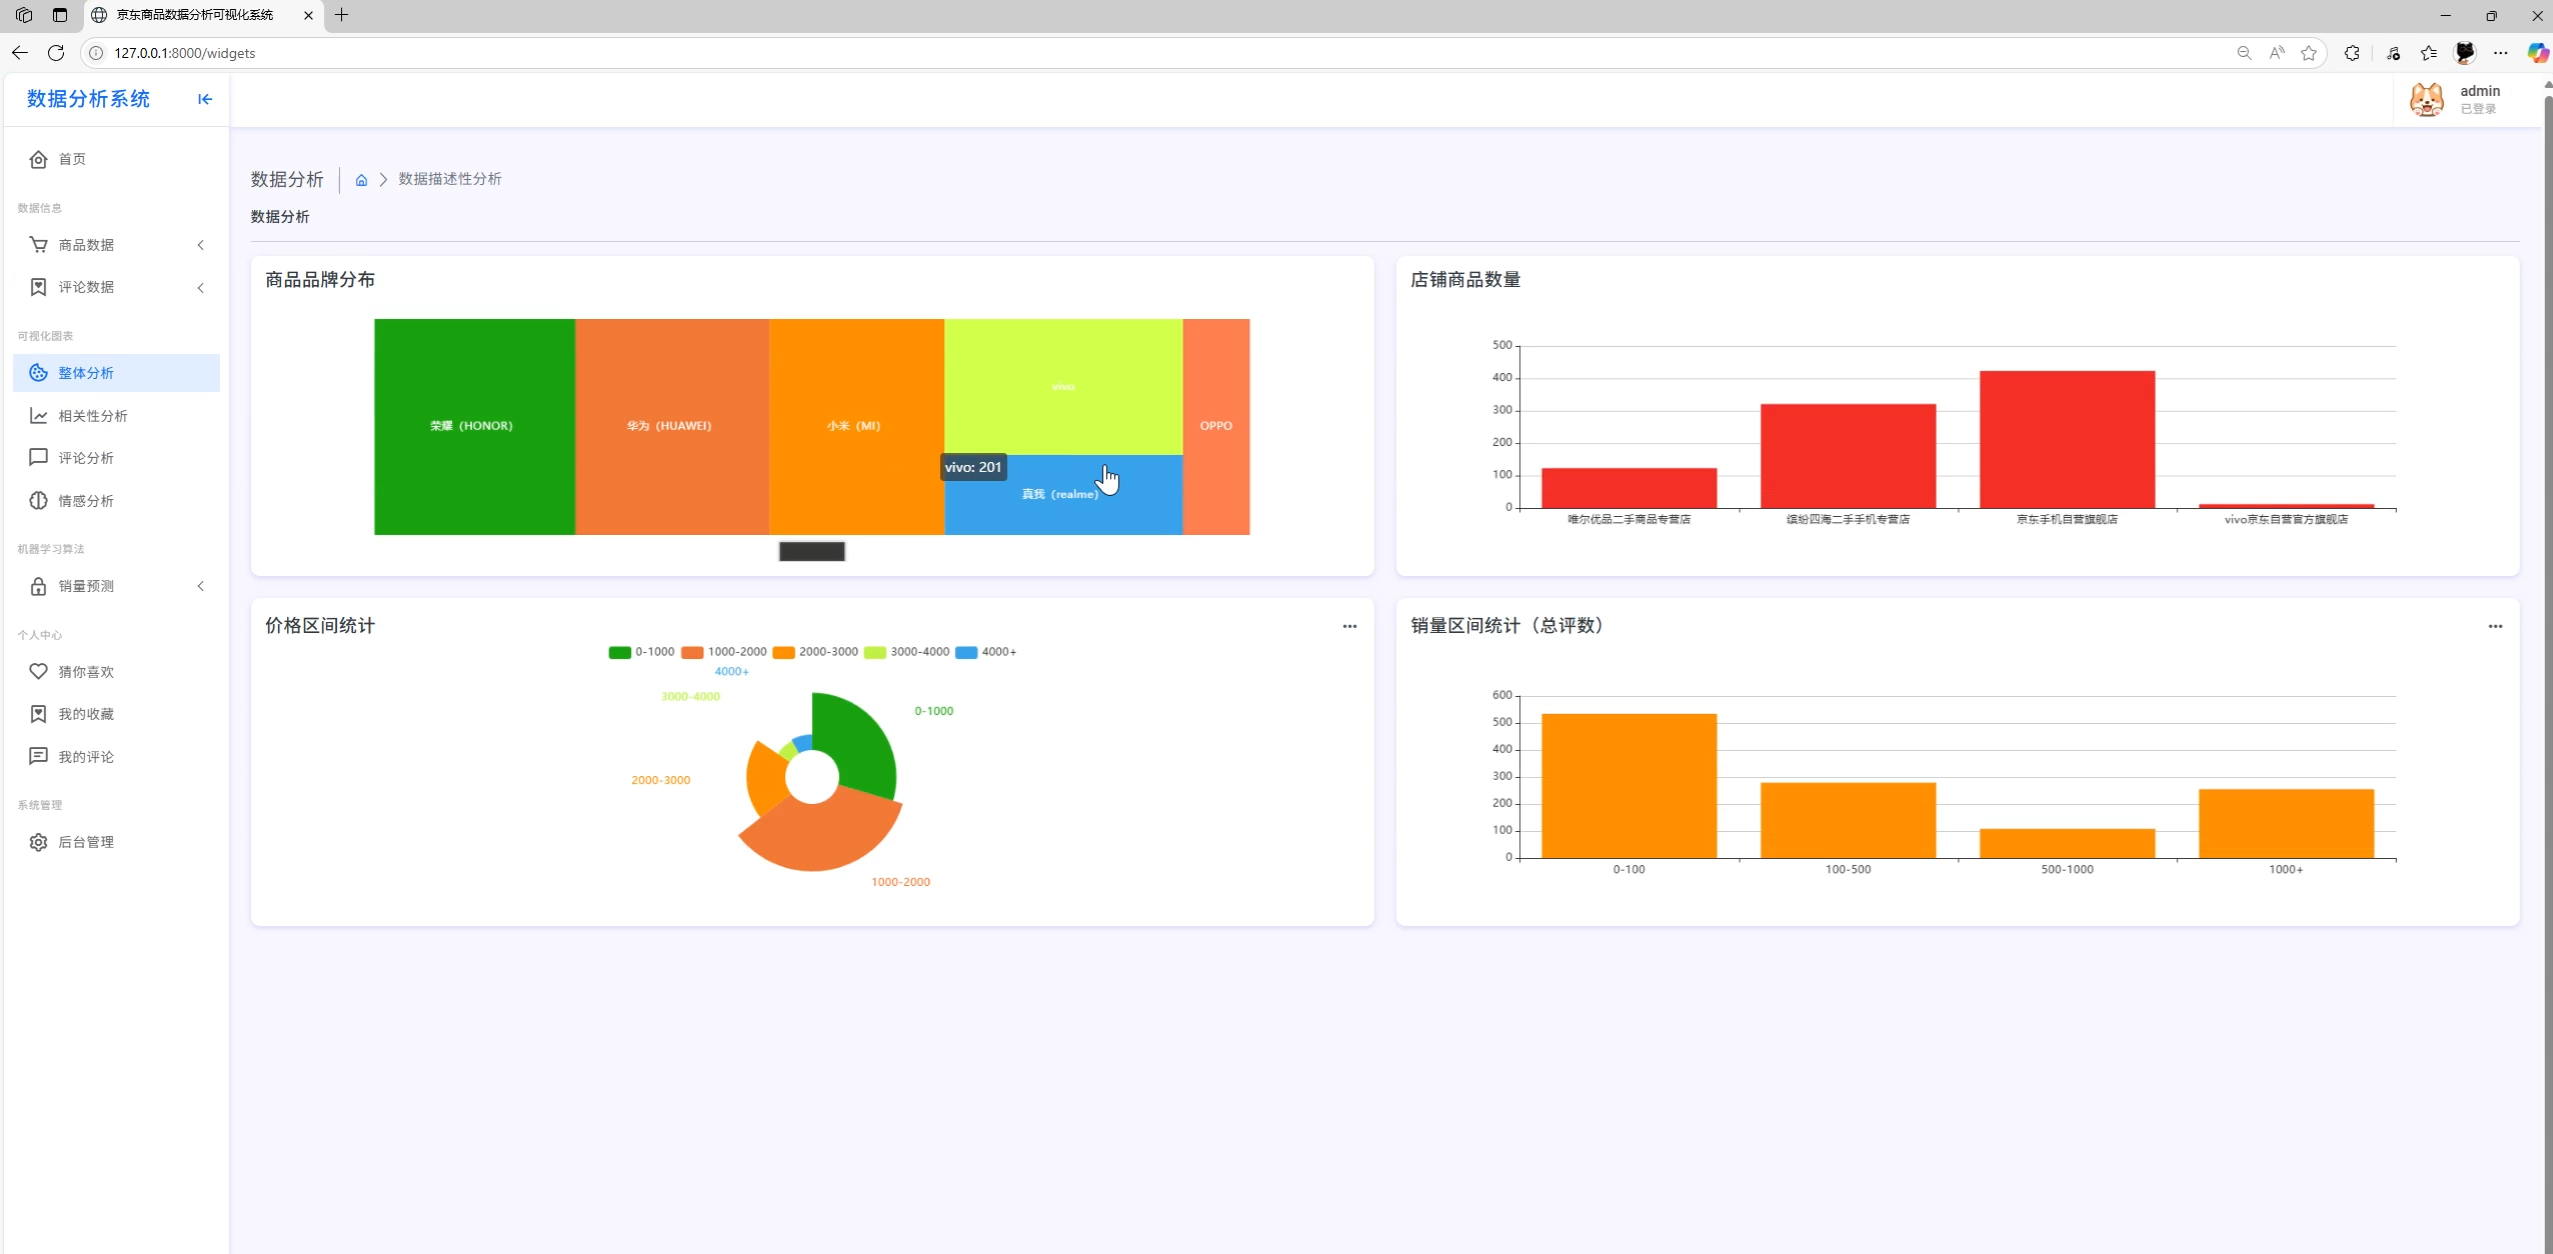Toggle the 3000-4000 legend entry

(x=907, y=652)
